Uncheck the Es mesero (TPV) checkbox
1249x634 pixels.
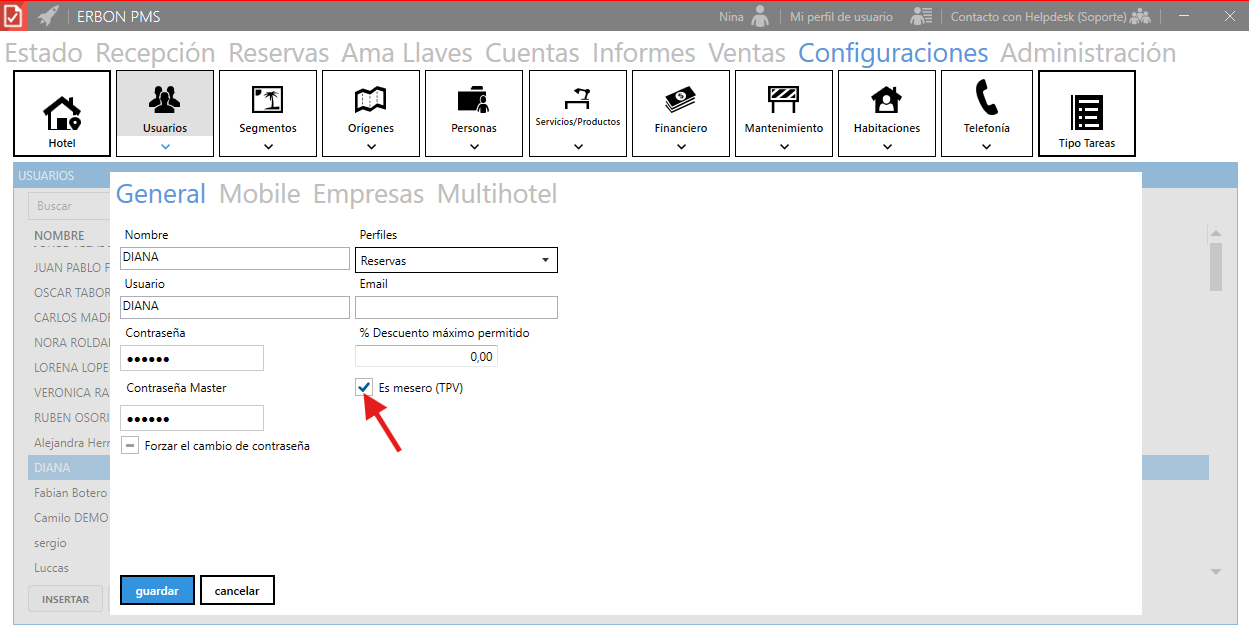(364, 388)
